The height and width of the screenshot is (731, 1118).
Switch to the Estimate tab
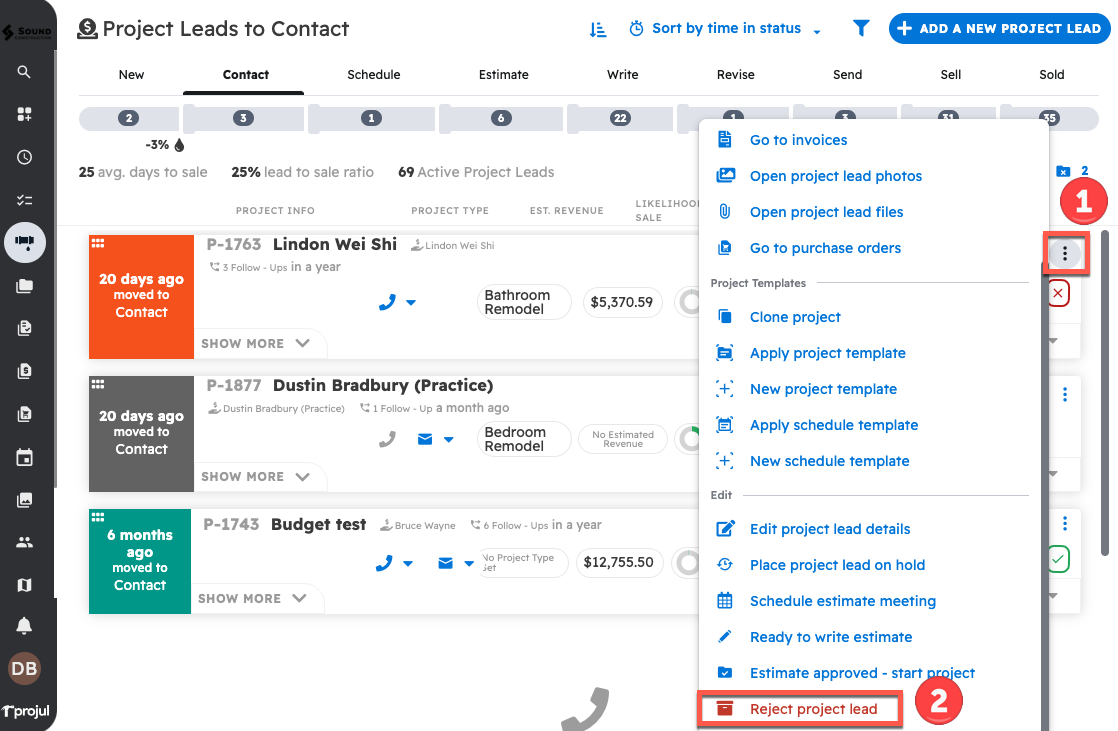coord(503,75)
